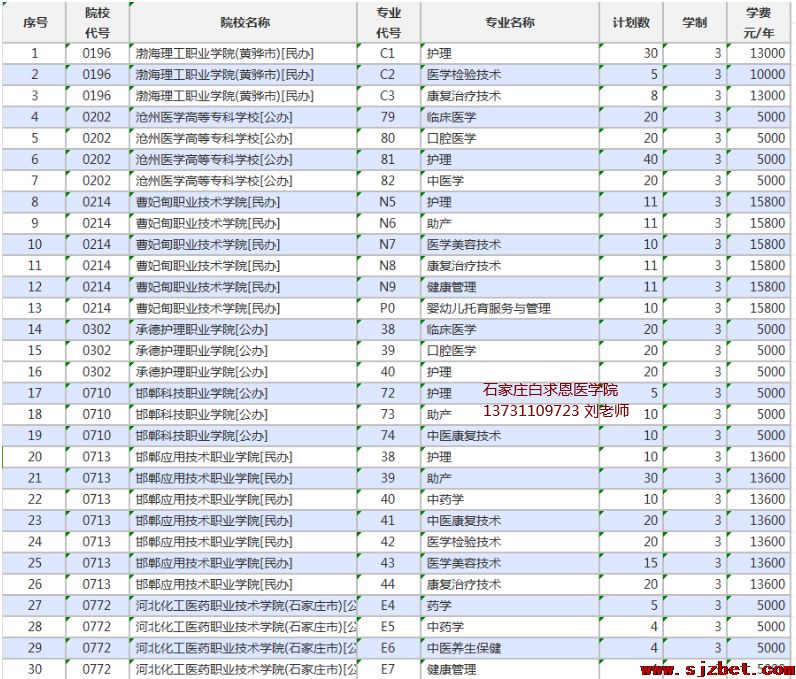
Task: Select sequence number 30 cell
Action: [34, 669]
